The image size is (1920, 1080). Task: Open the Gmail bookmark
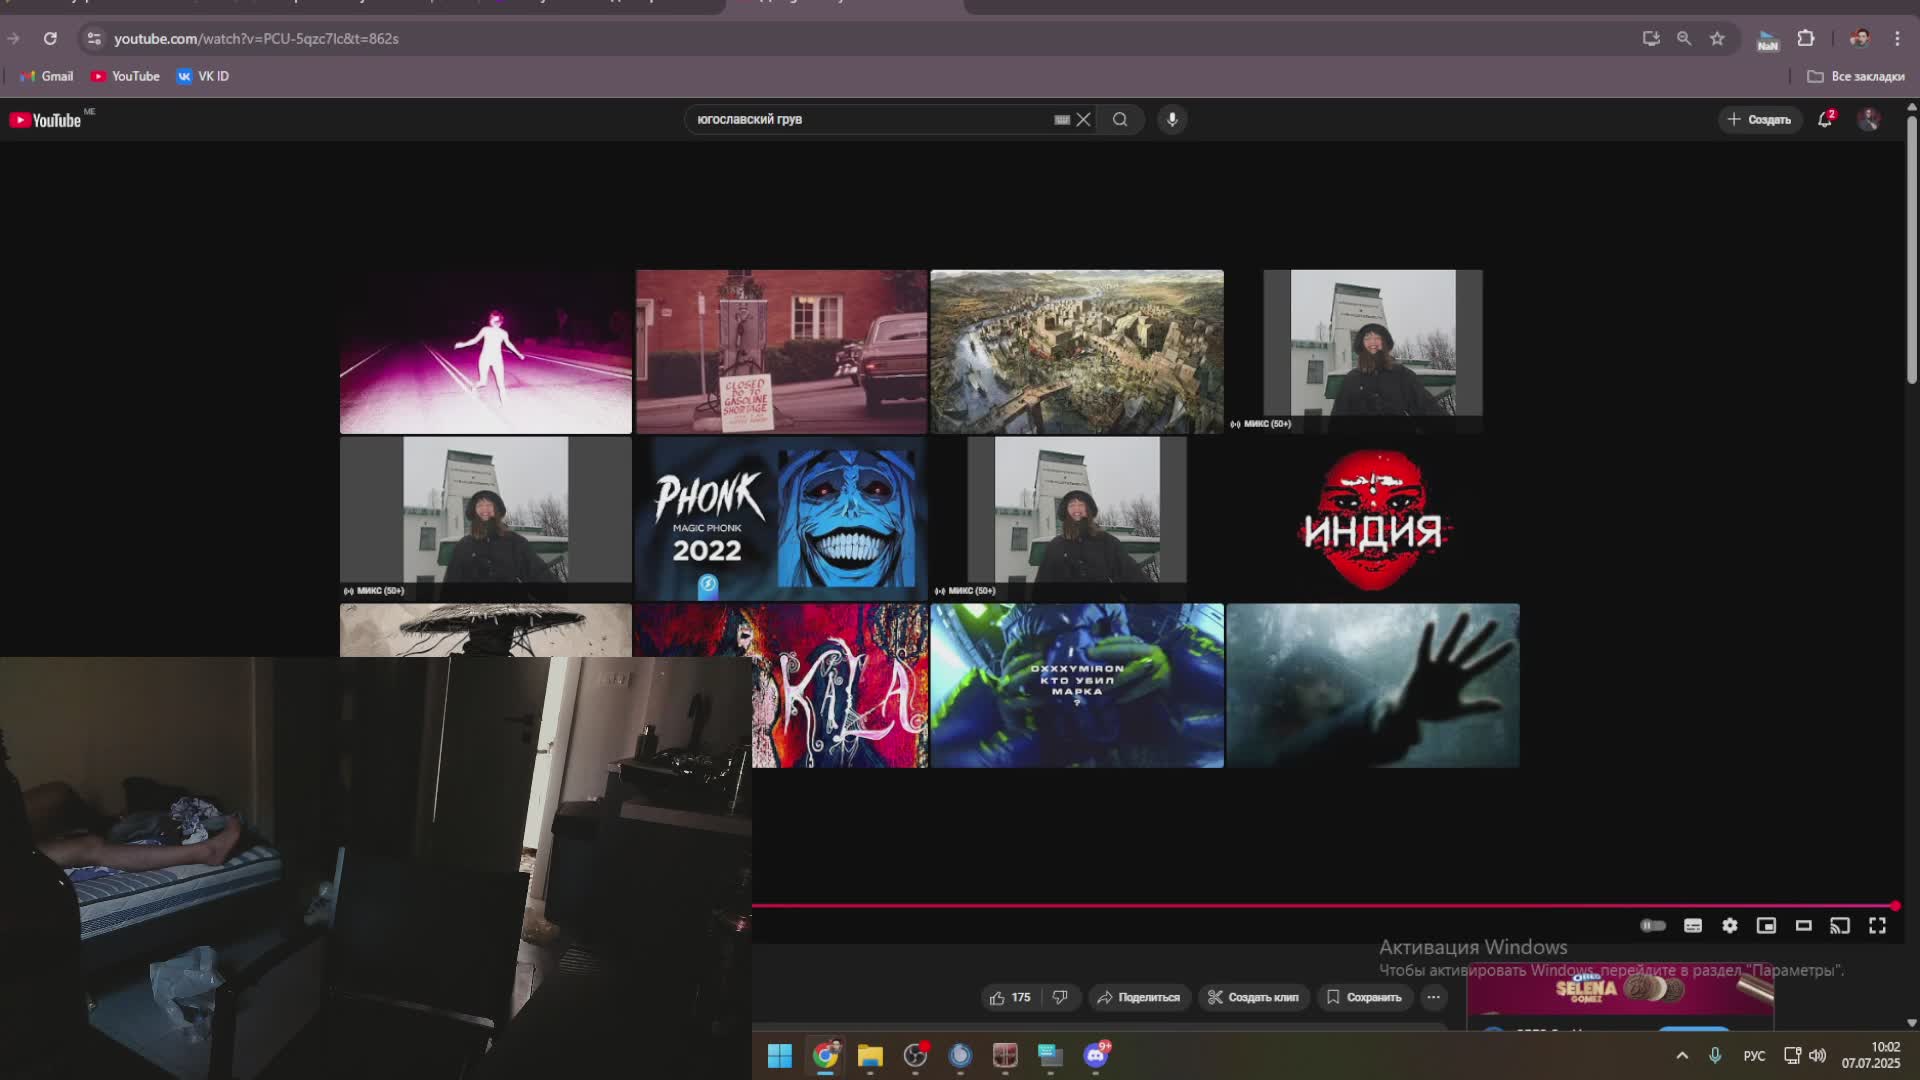point(47,76)
